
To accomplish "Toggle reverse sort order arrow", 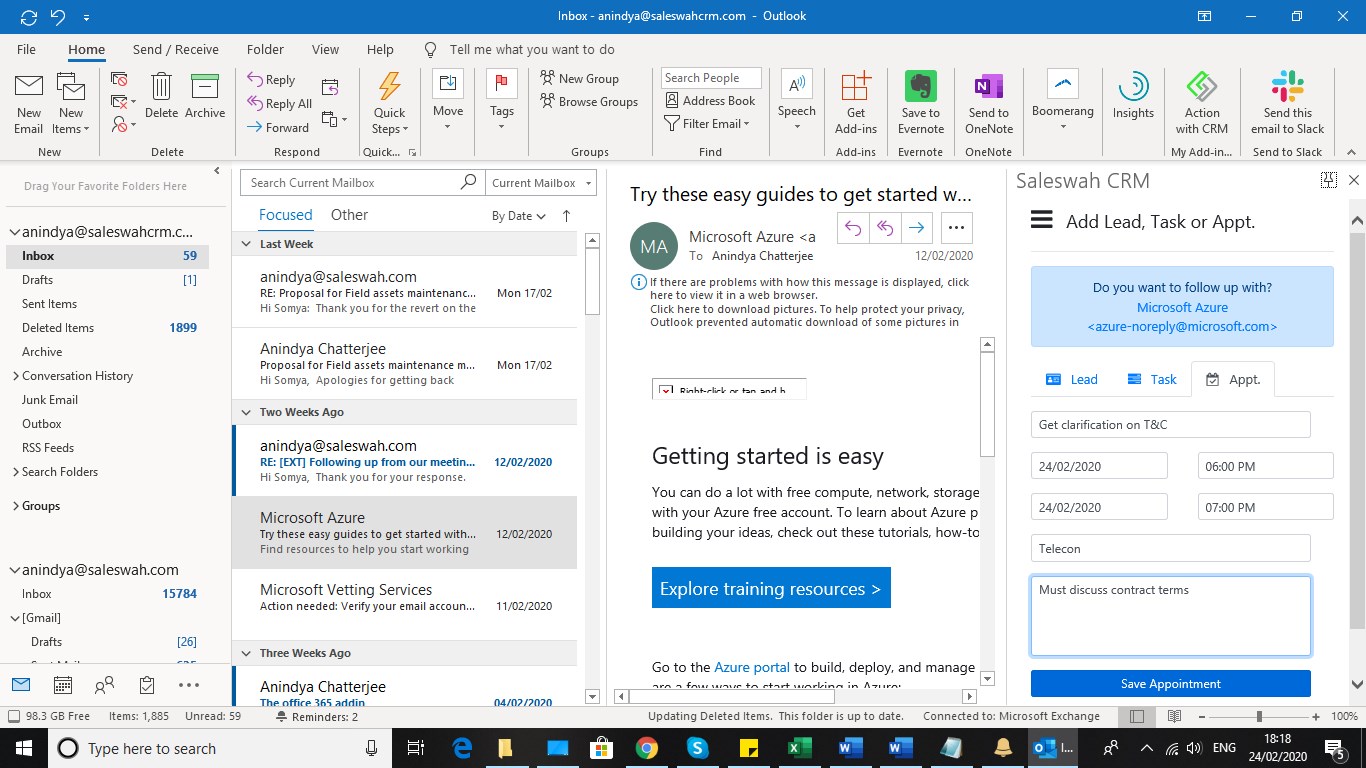I will click(x=567, y=215).
